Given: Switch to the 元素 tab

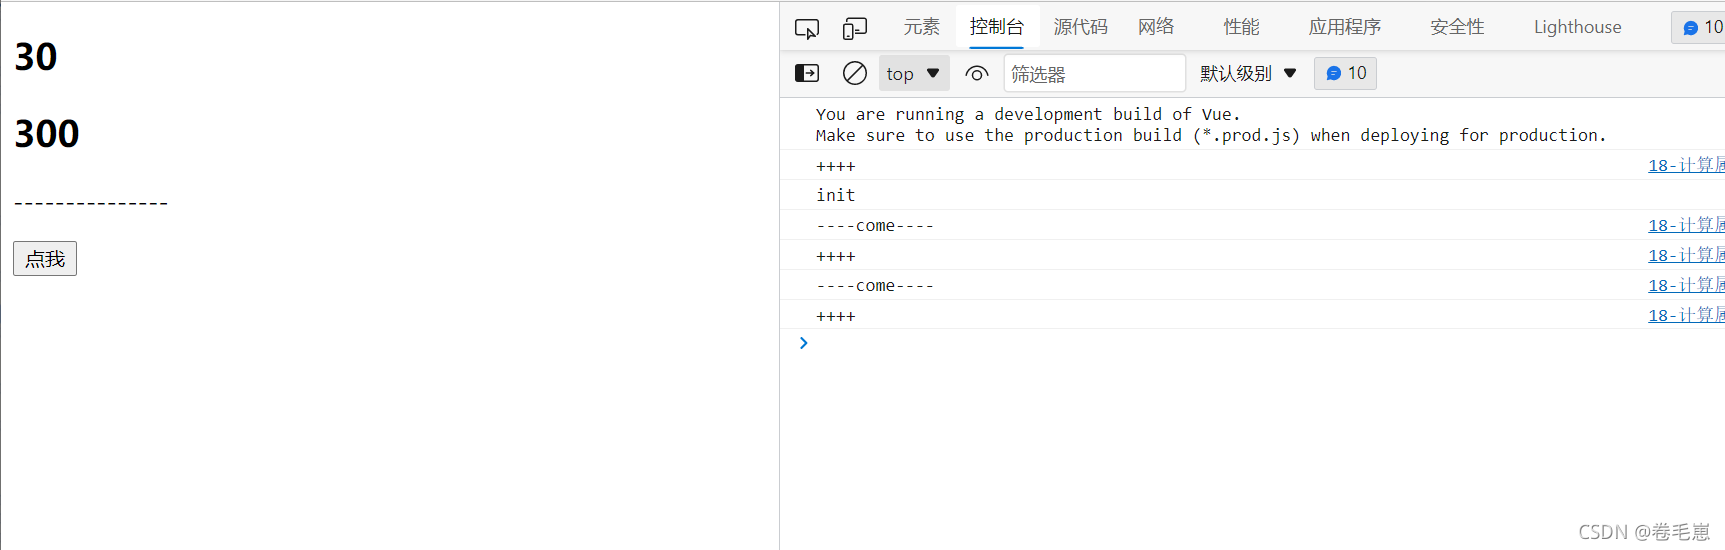Looking at the screenshot, I should click(921, 27).
